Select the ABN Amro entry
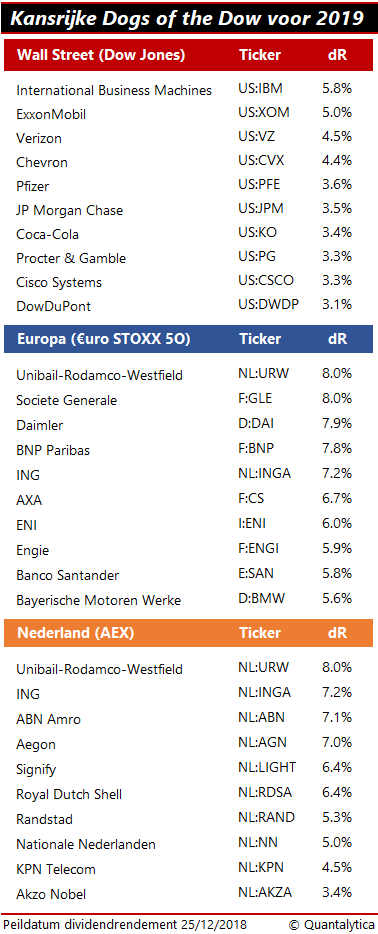 [x=49, y=719]
